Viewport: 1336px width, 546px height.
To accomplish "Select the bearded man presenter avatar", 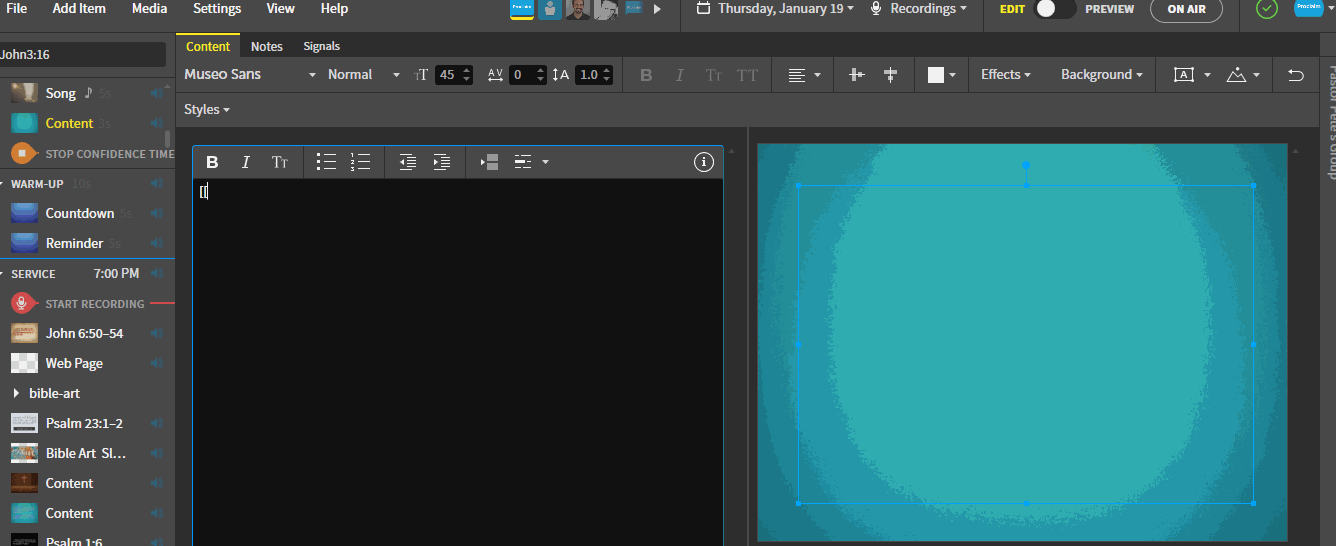I will 577,9.
